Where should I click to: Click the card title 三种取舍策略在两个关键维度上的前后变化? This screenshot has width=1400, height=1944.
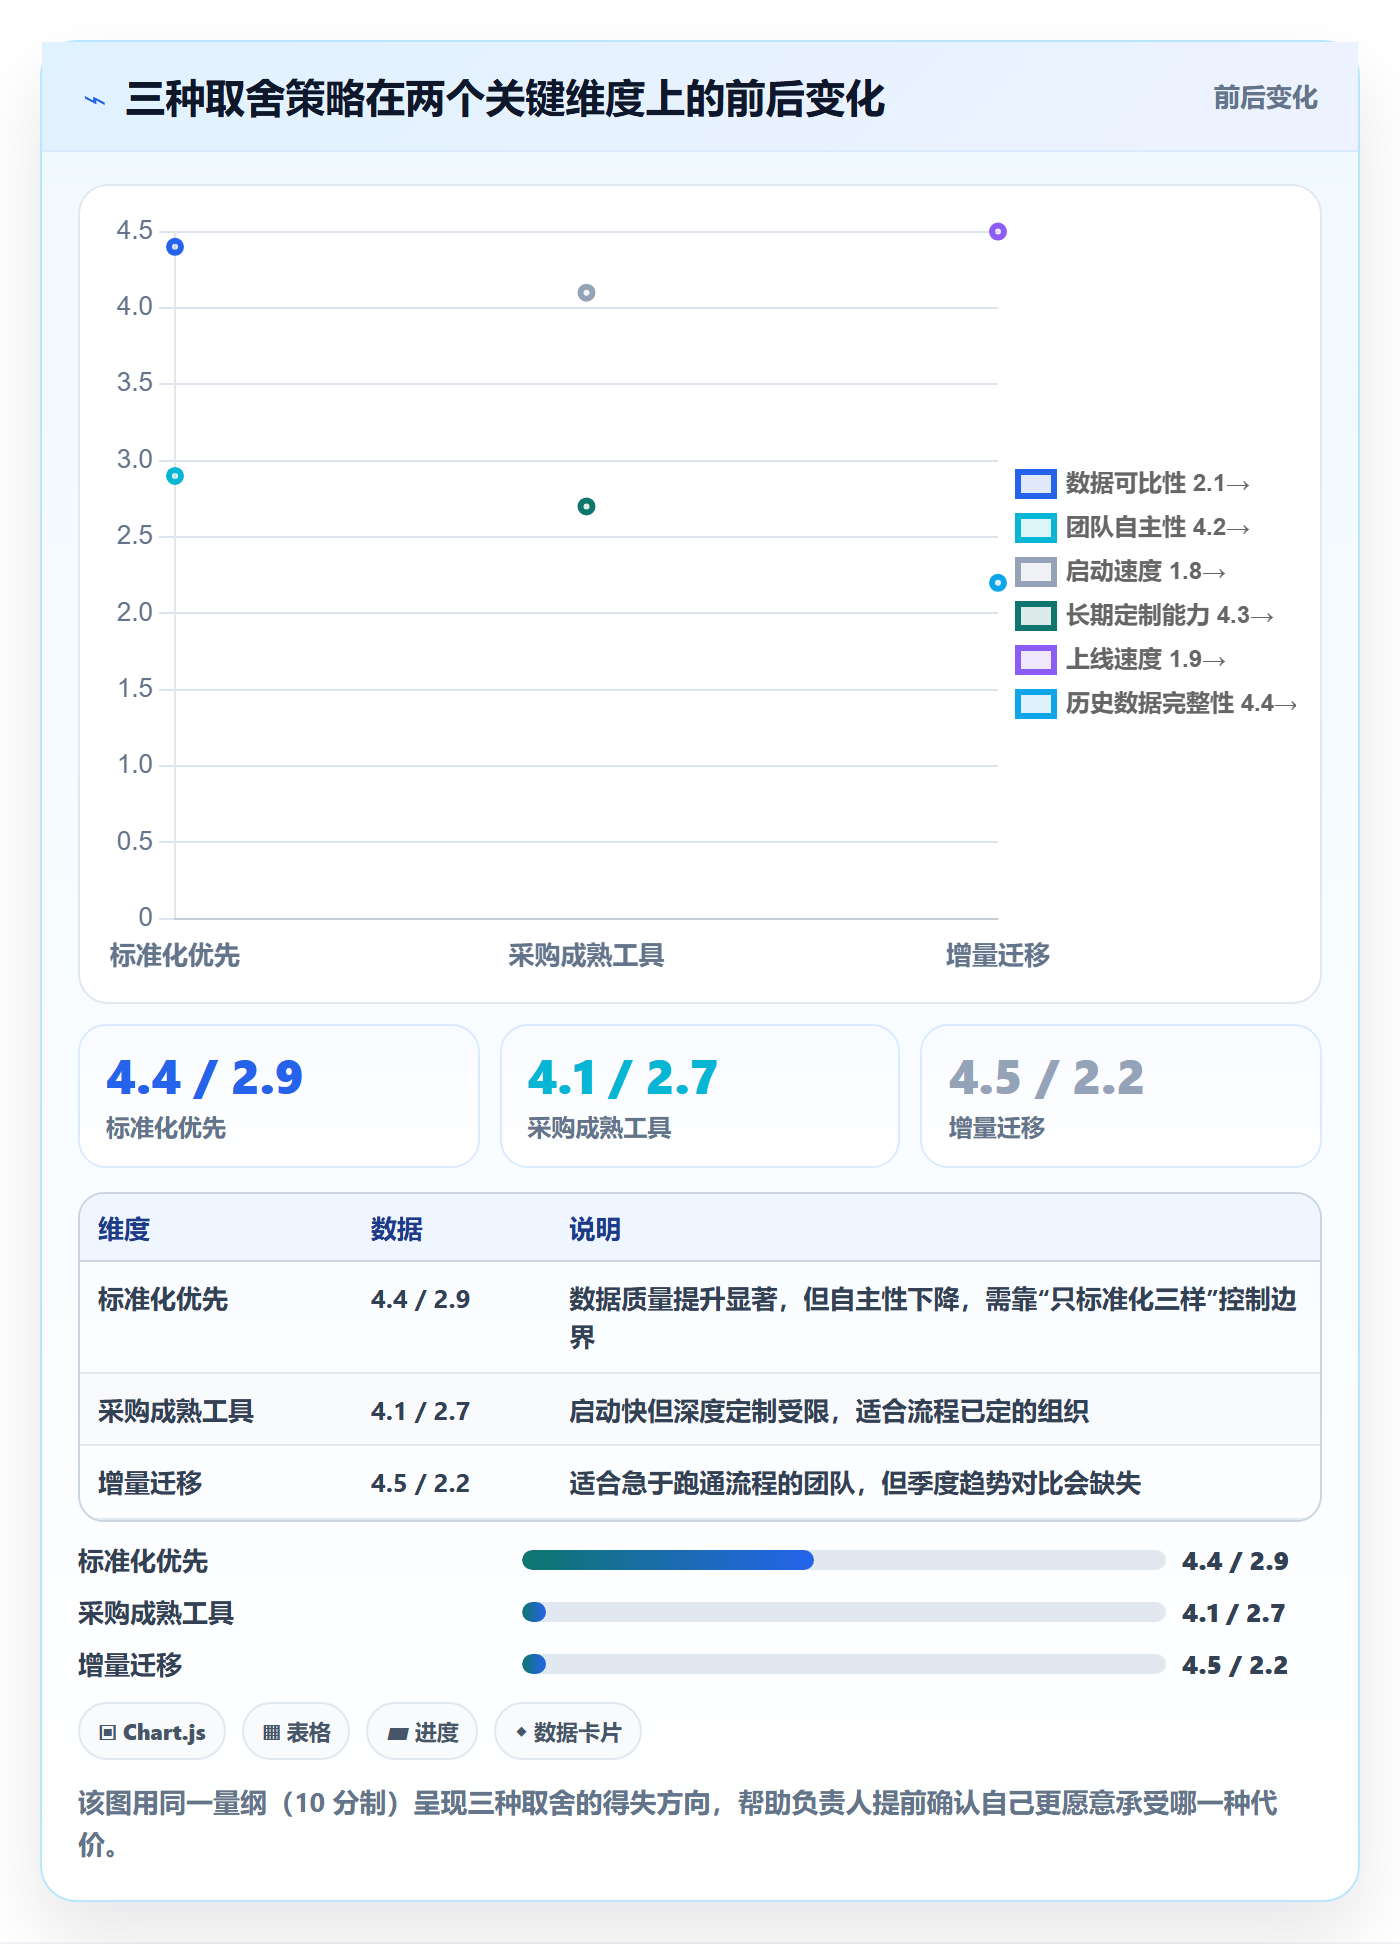505,99
